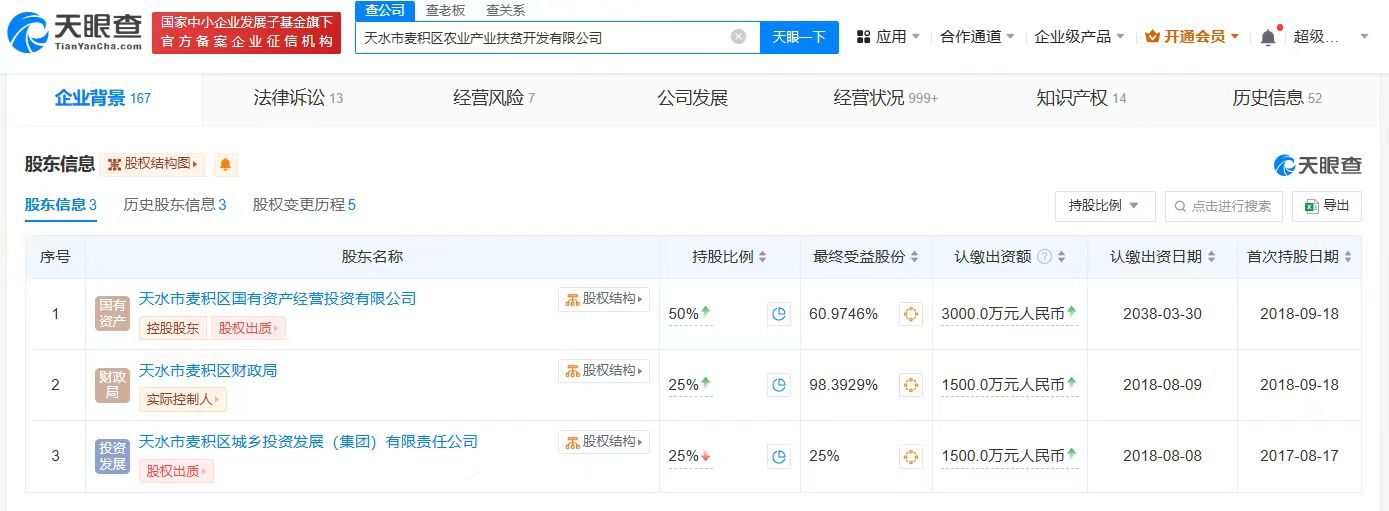
Task: Click the 财政局 badge in row 2
Action: pyautogui.click(x=113, y=385)
